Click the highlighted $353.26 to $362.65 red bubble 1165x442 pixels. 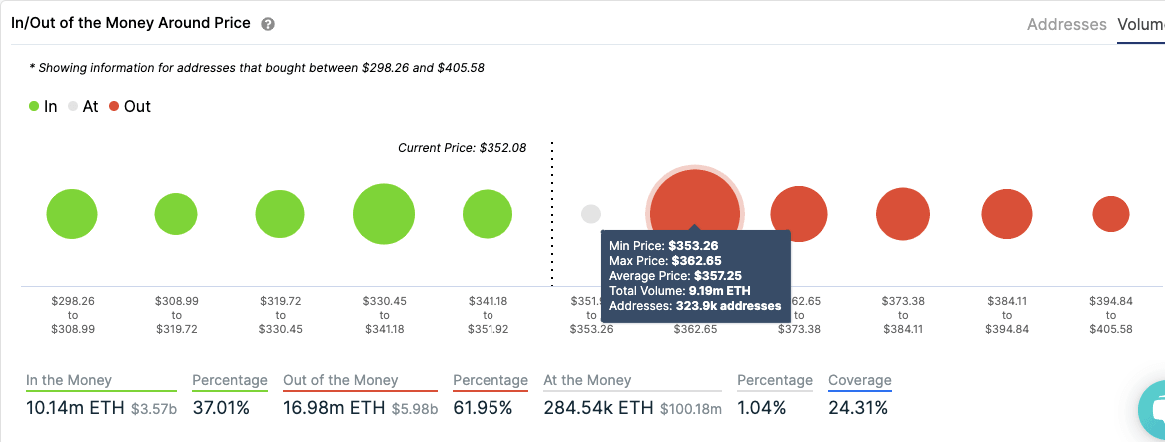click(x=695, y=200)
